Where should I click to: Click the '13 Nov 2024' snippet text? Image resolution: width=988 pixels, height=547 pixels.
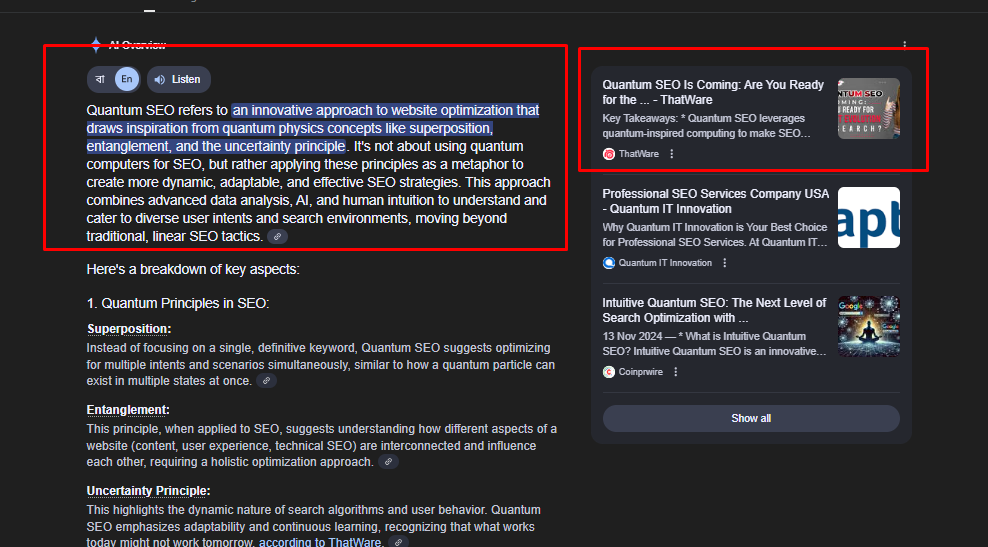714,344
